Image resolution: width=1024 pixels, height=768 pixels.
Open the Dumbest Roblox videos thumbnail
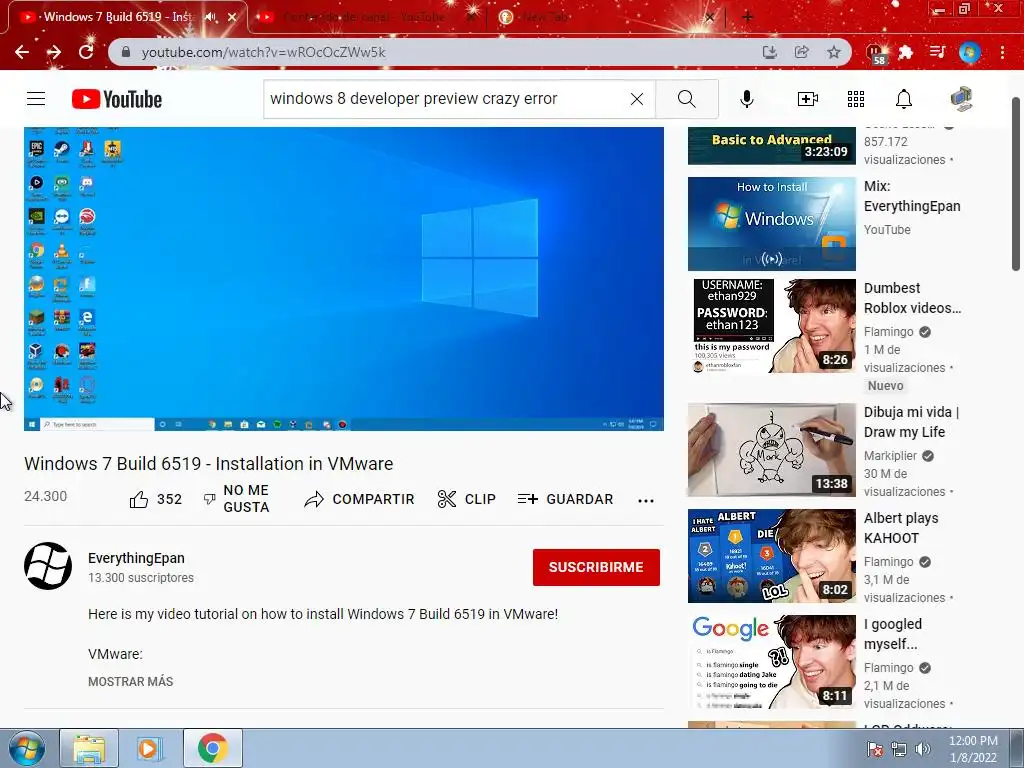[771, 326]
